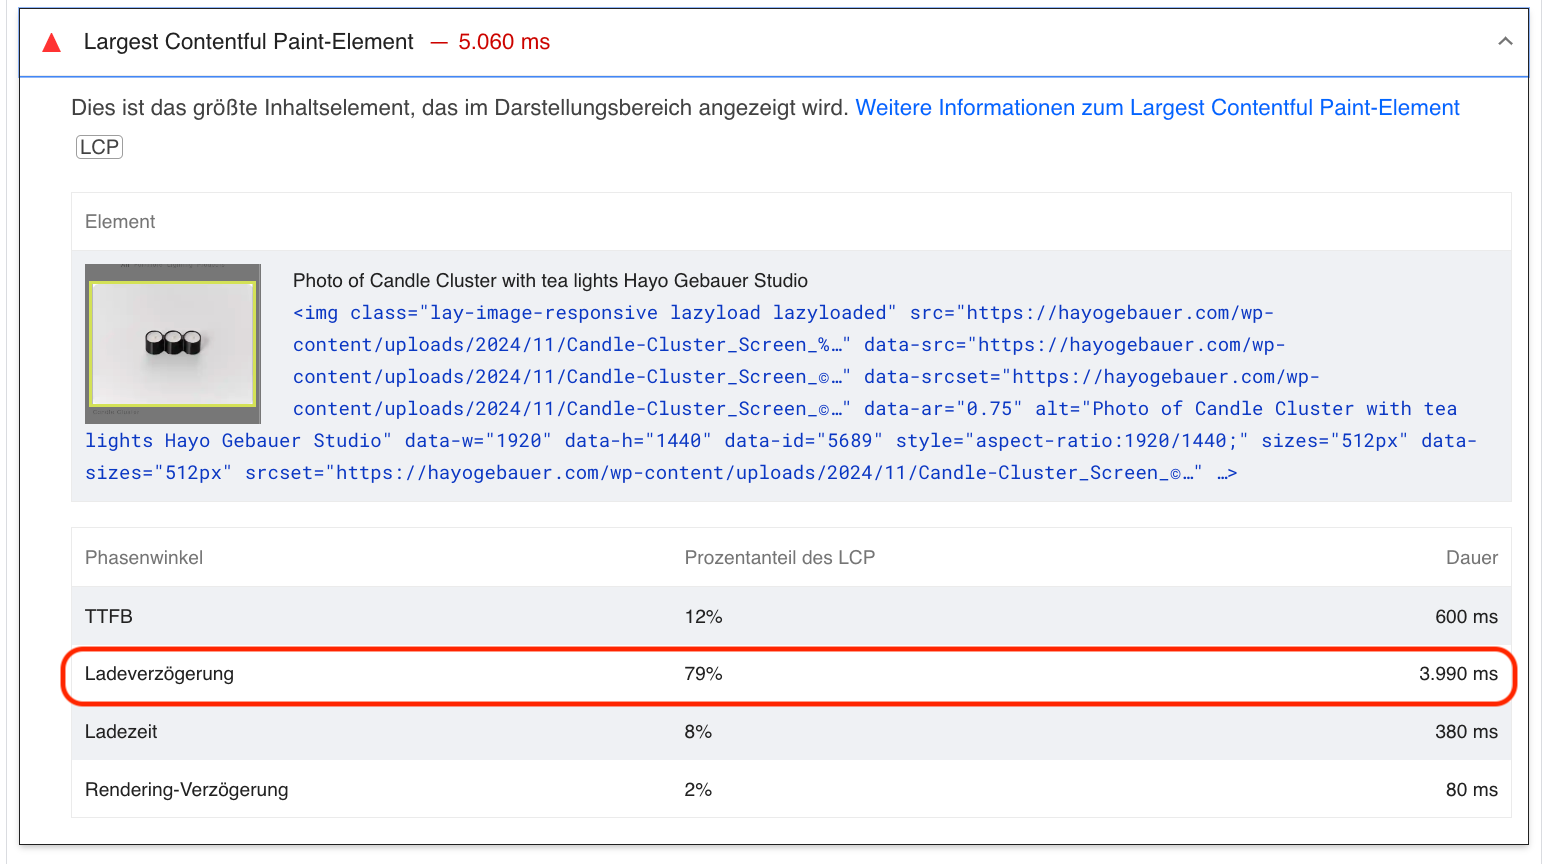Click the LCP badge label
Viewport: 1546px width, 864px height.
pos(99,147)
